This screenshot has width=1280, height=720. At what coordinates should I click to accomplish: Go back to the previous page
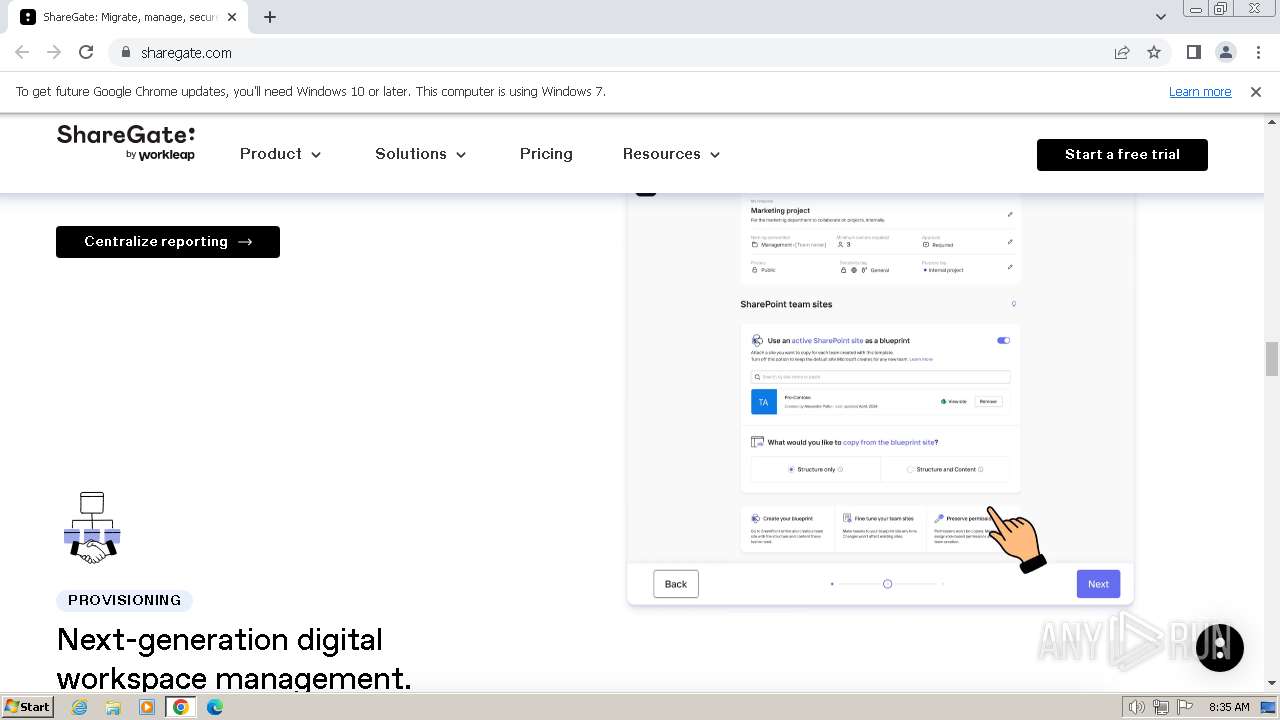(22, 52)
